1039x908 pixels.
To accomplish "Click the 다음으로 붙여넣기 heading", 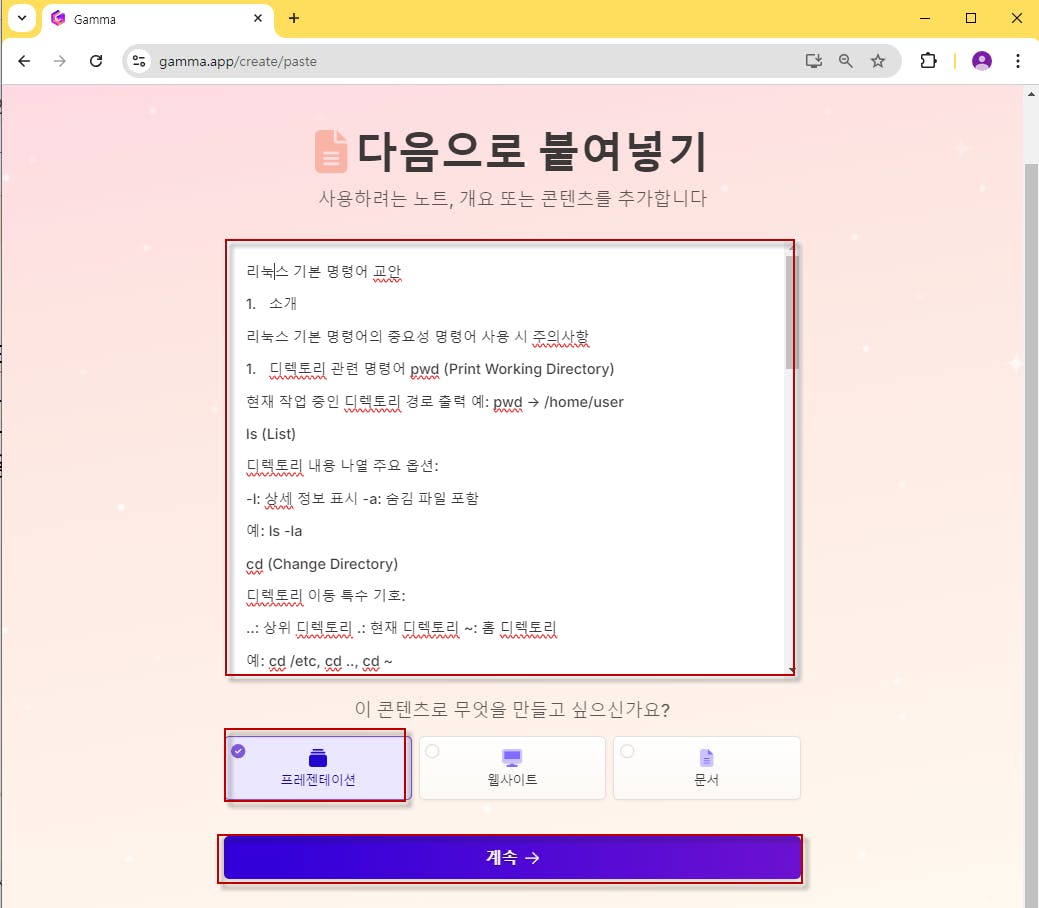I will [532, 151].
